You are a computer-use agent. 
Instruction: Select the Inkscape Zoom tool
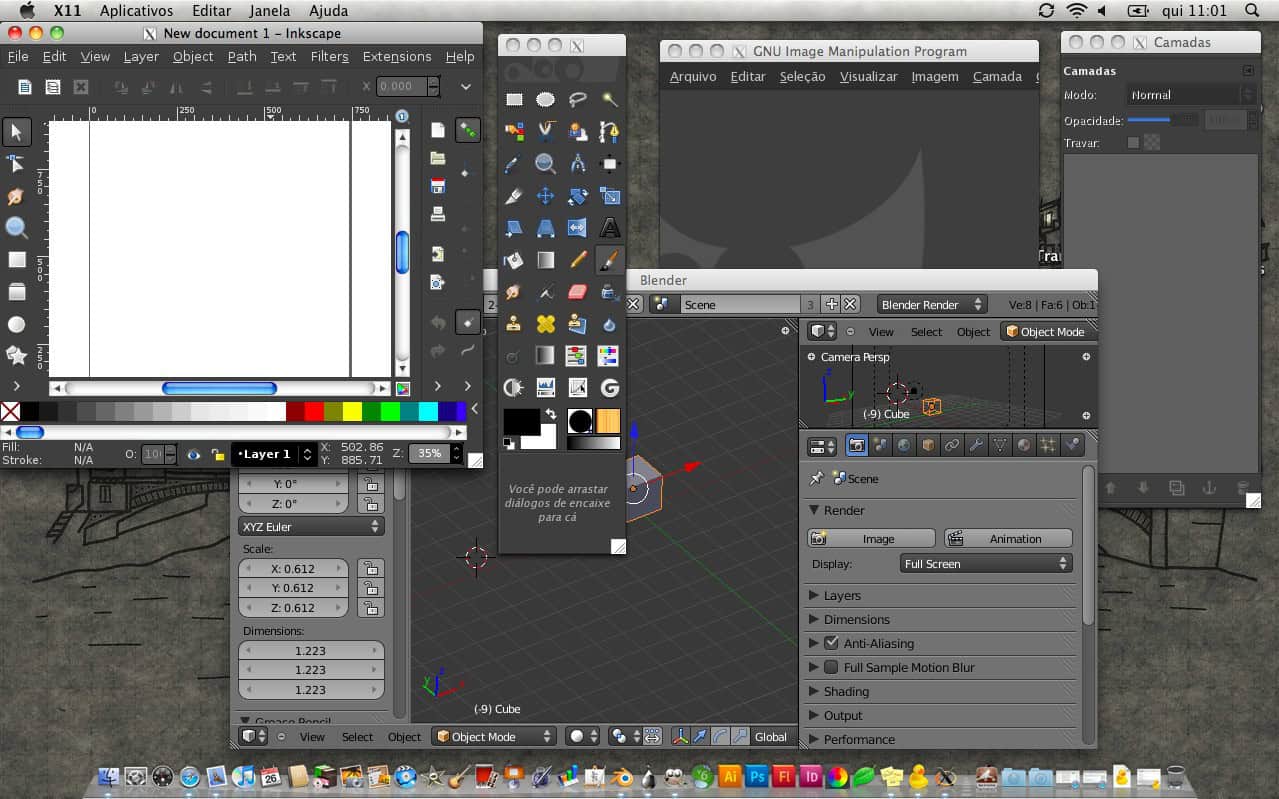(x=17, y=228)
